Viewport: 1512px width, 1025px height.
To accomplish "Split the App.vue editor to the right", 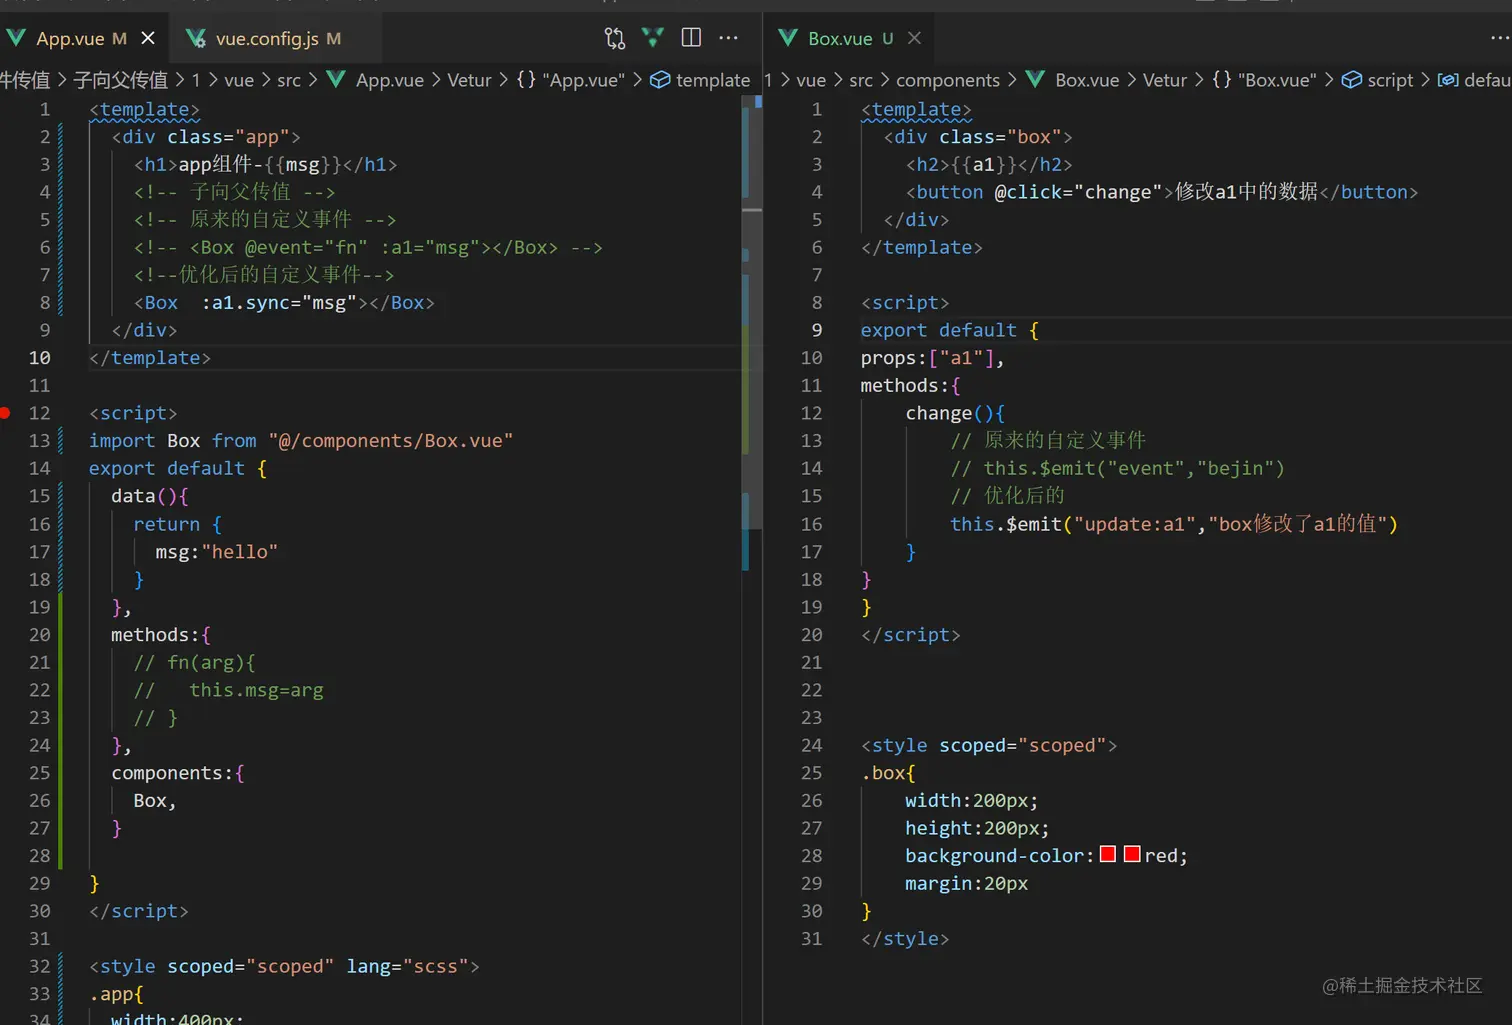I will 691,38.
